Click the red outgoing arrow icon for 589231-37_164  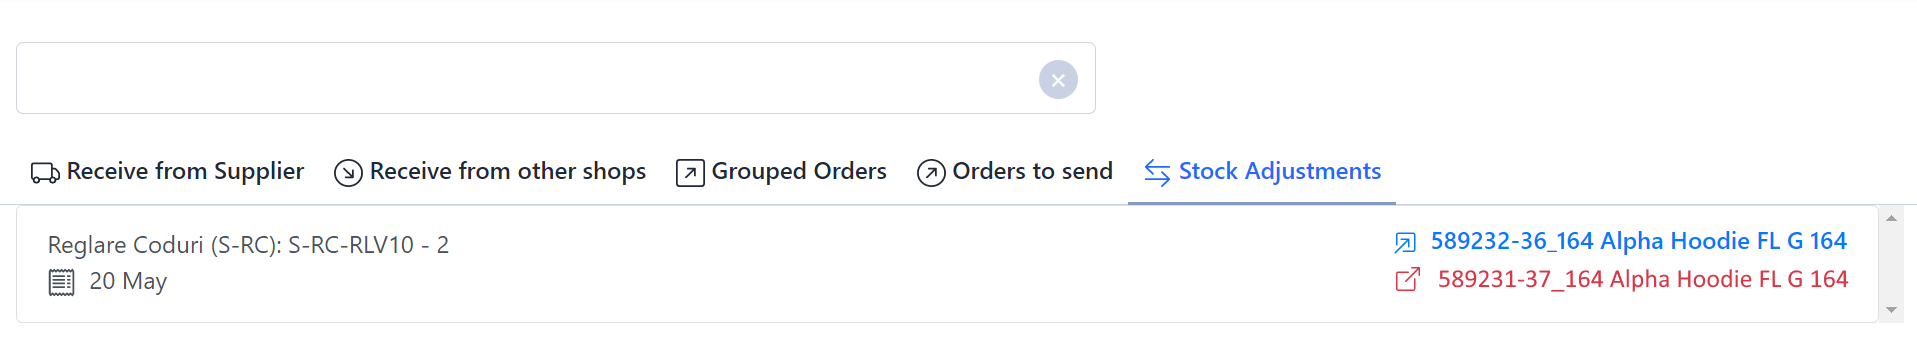[1407, 280]
